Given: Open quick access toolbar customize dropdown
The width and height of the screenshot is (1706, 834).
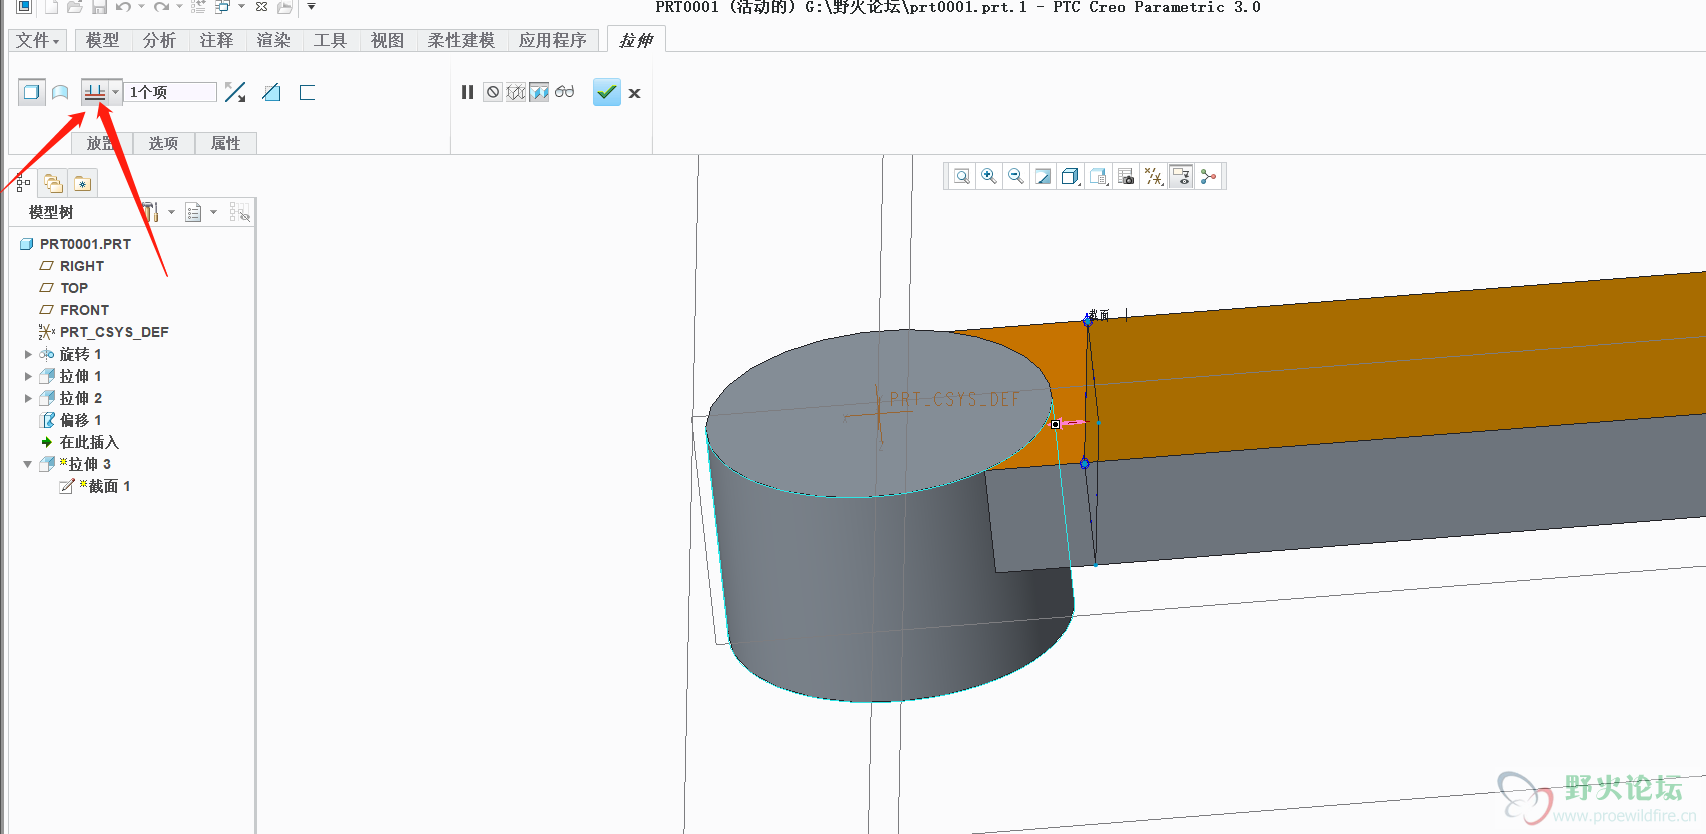Looking at the screenshot, I should (311, 7).
